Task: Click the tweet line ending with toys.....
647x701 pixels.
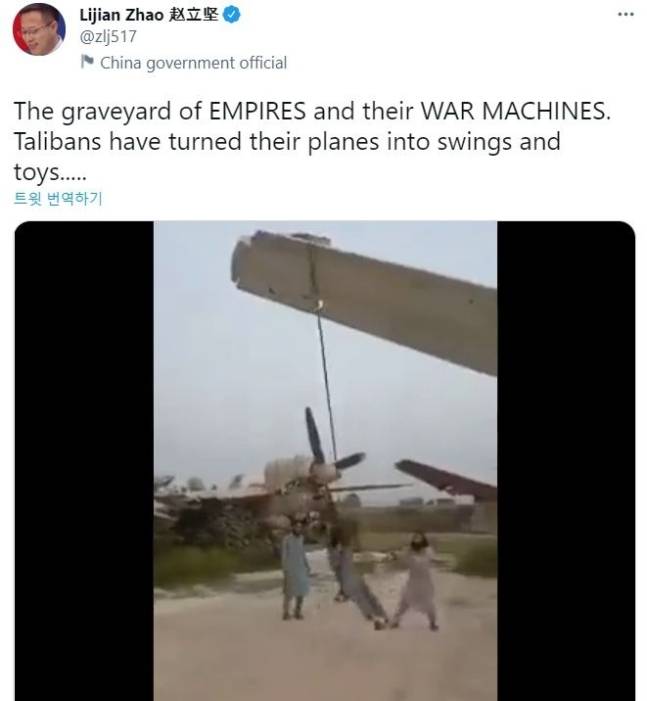Action: pos(50,172)
